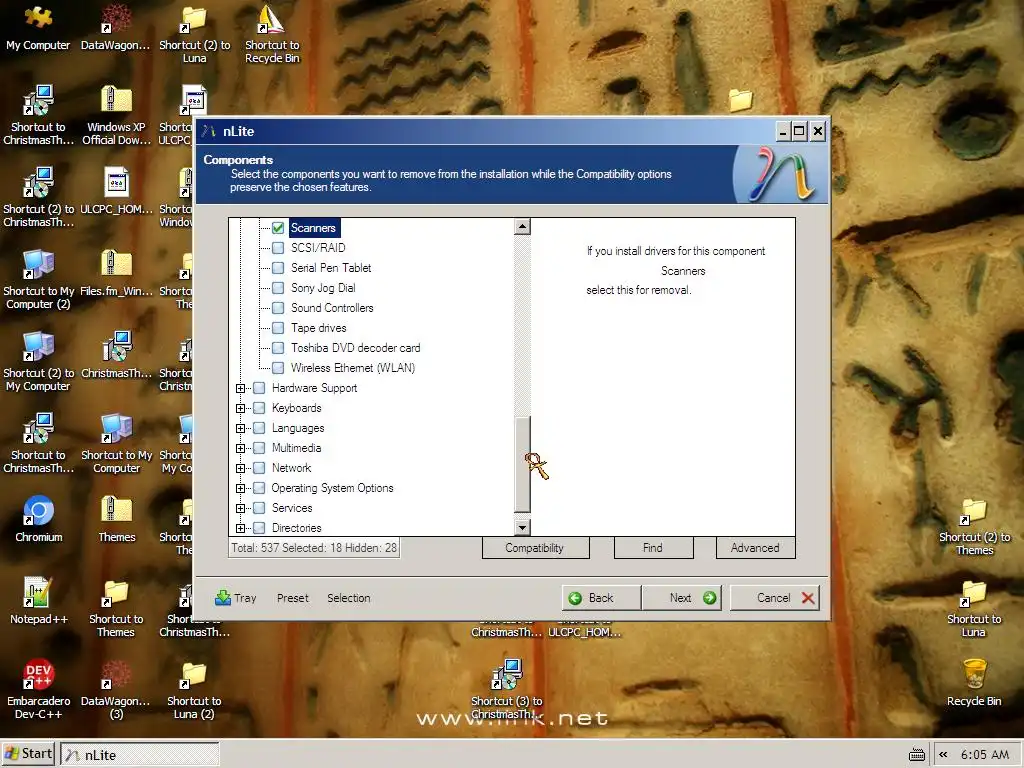Check the Wireless Ethernet (WLAN) checkbox

coord(278,368)
